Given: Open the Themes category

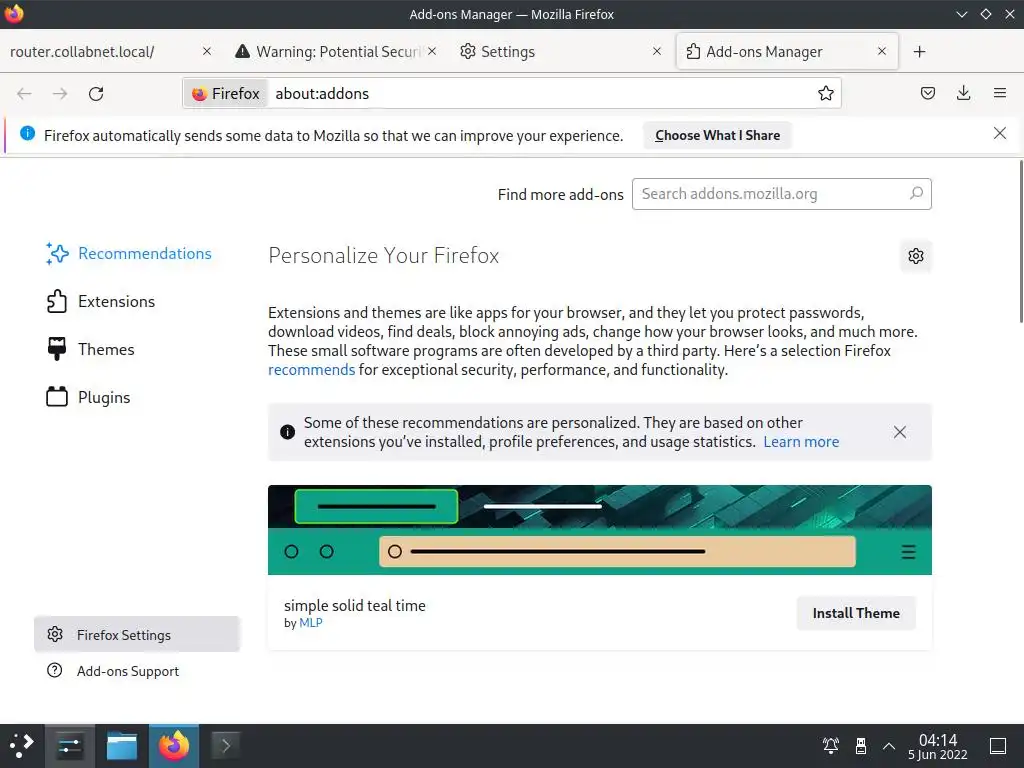Looking at the screenshot, I should tap(90, 349).
